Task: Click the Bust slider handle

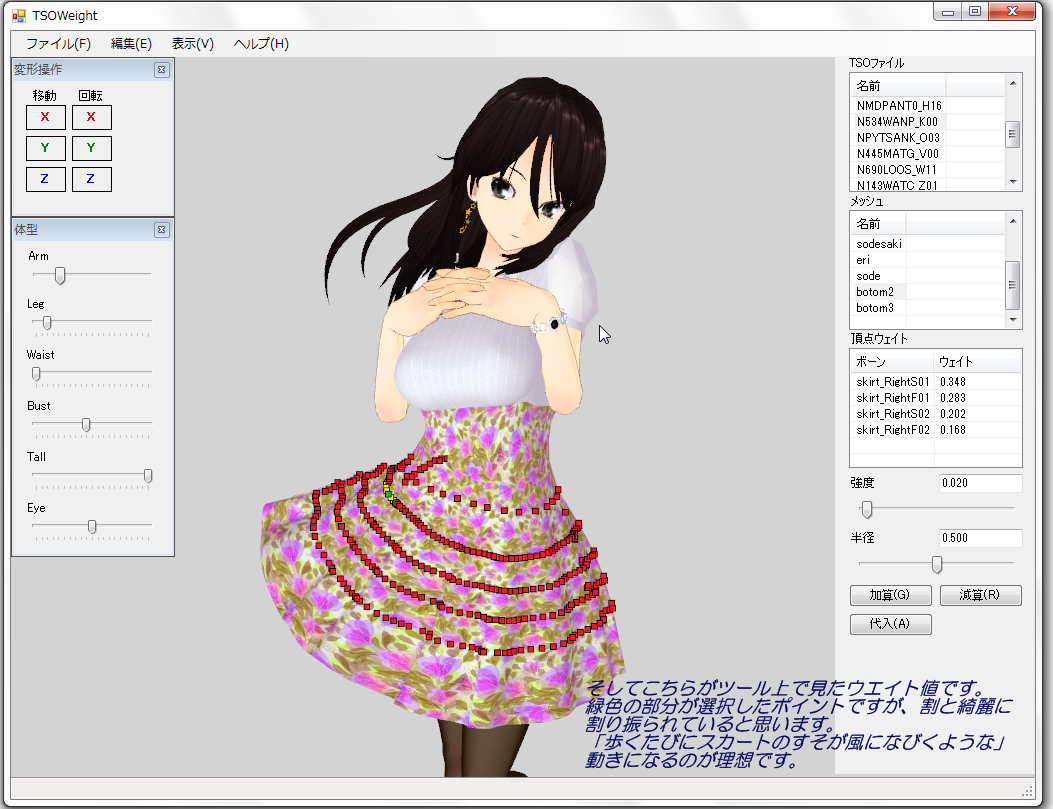Action: point(86,424)
